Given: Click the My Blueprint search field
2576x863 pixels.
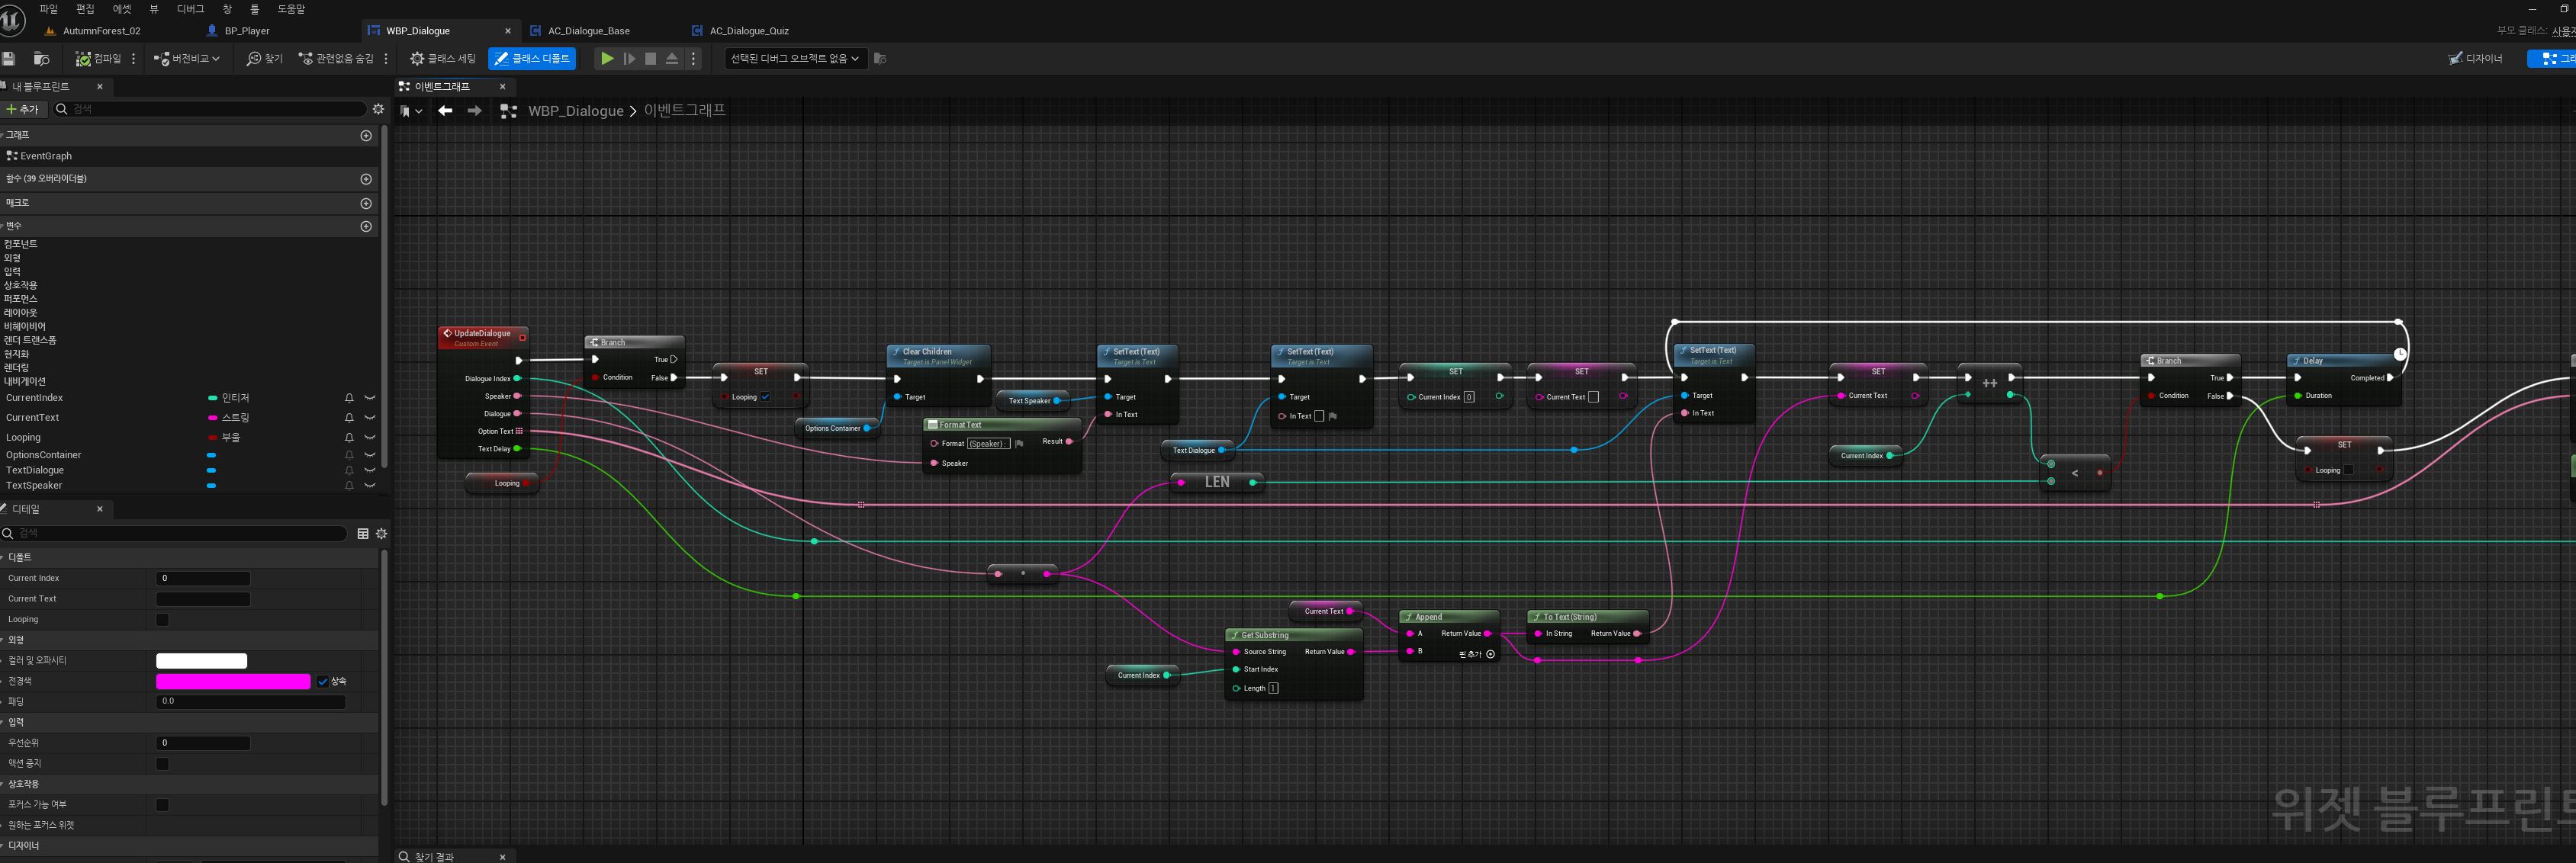Looking at the screenshot, I should point(211,109).
